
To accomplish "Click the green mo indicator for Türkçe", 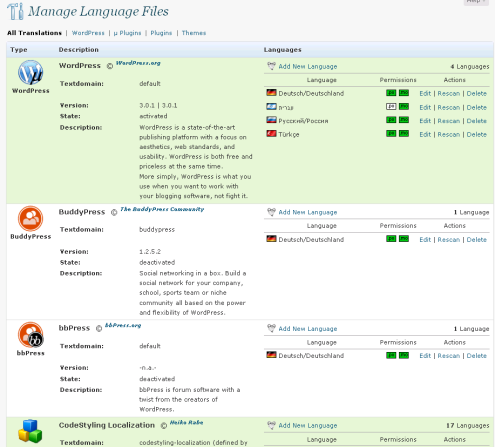I will point(404,134).
